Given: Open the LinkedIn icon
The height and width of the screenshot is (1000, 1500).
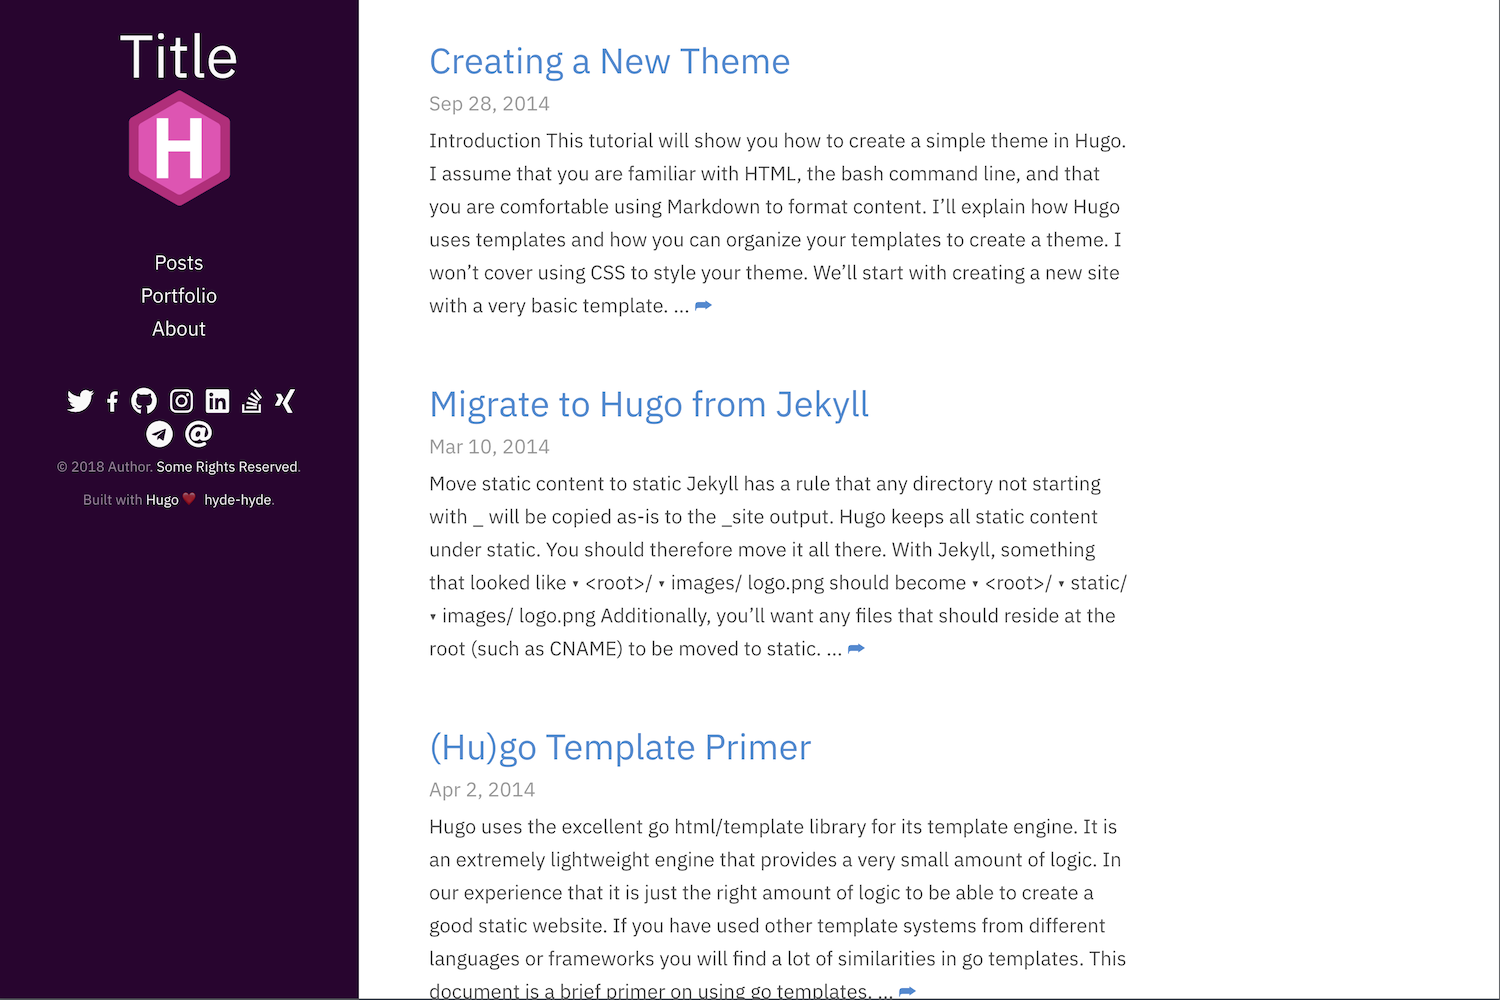Looking at the screenshot, I should (x=217, y=401).
